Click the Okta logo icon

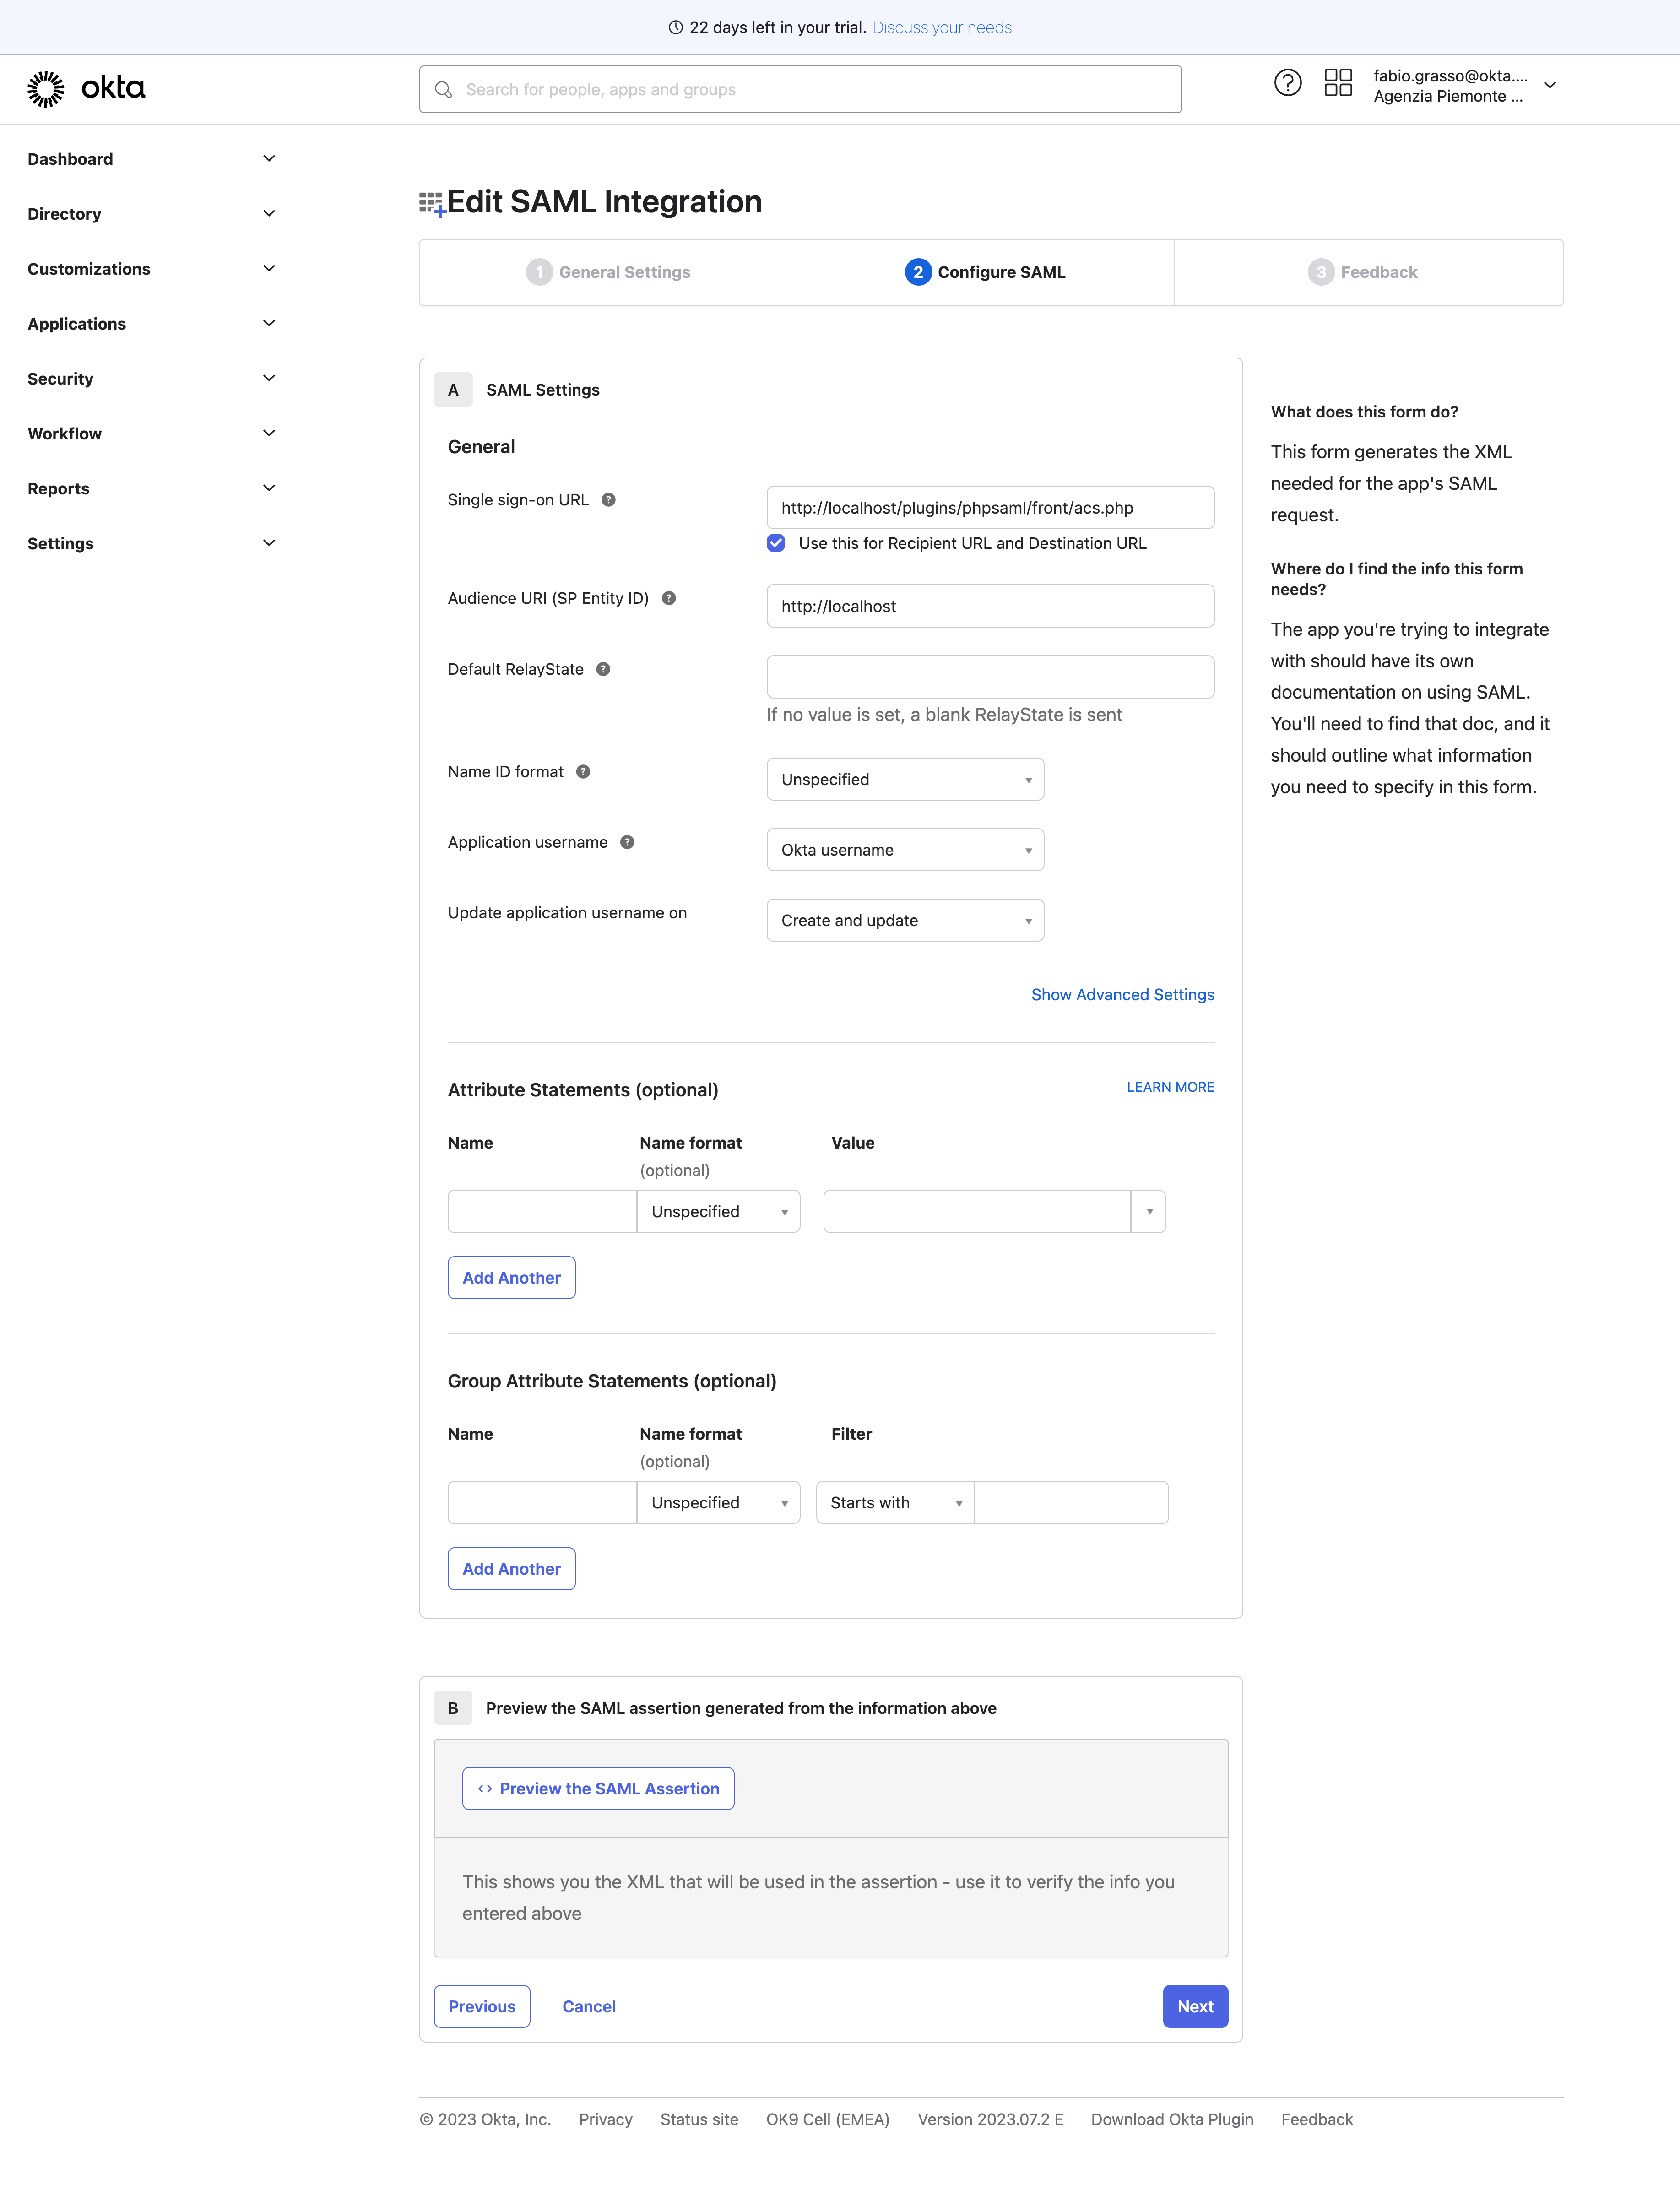click(x=46, y=89)
